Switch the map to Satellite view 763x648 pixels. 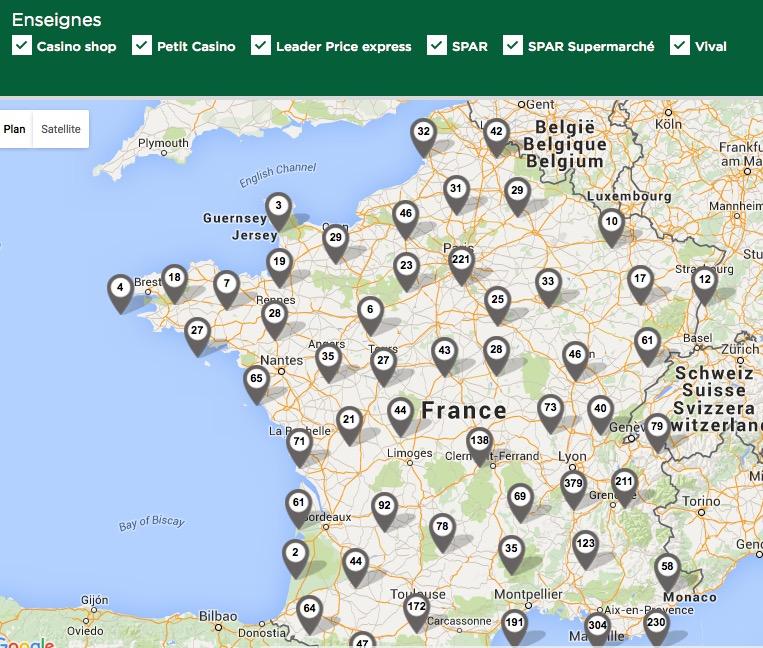(61, 129)
